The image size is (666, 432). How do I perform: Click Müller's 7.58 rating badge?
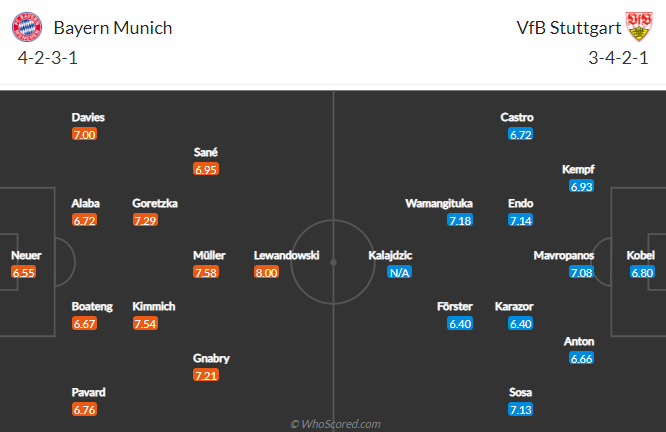click(207, 272)
